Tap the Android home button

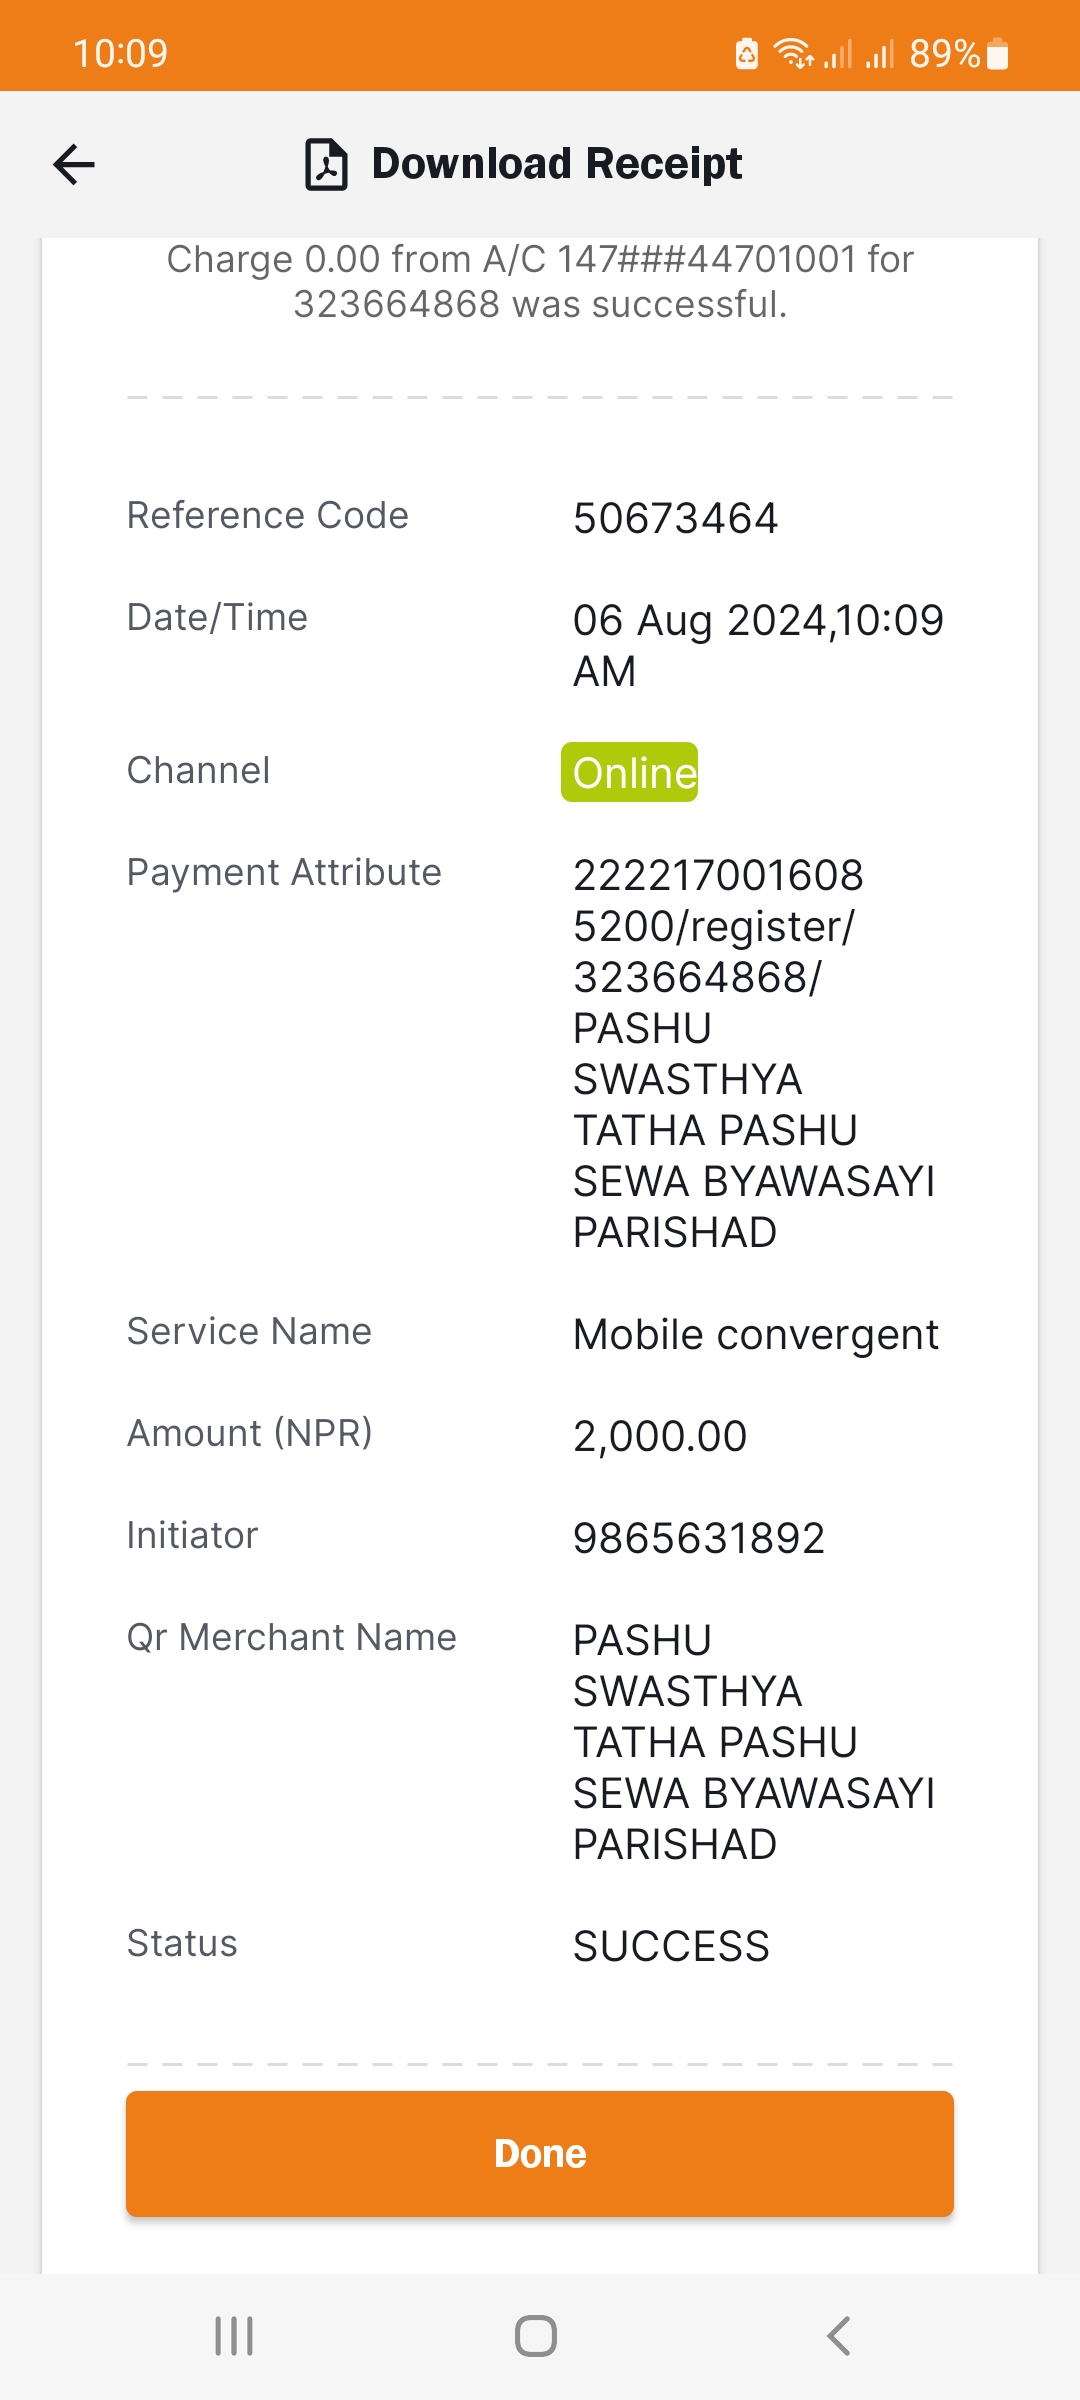[536, 2336]
